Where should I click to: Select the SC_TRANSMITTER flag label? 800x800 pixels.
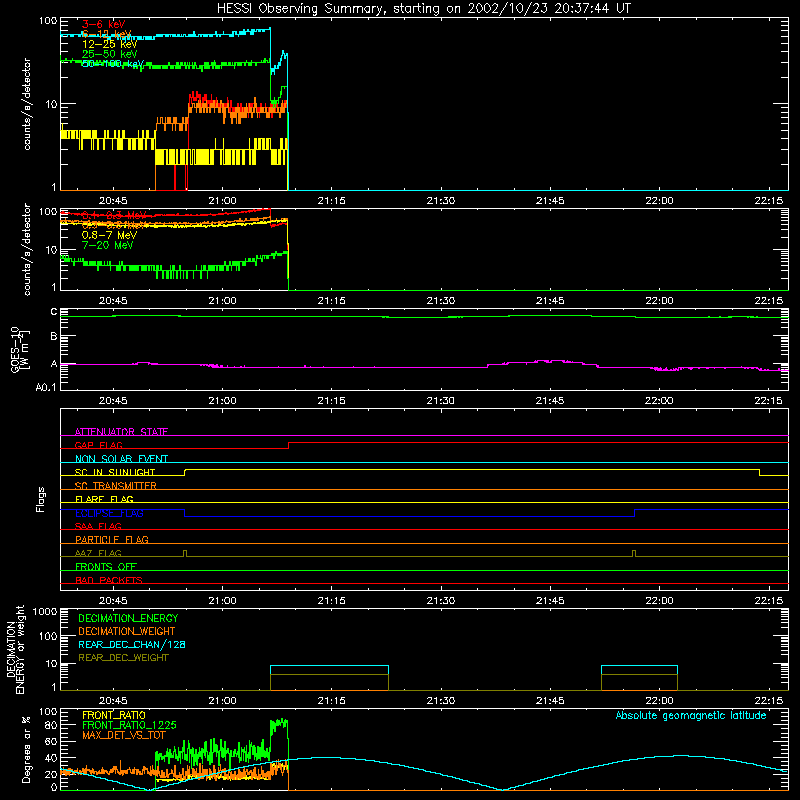[x=116, y=486]
